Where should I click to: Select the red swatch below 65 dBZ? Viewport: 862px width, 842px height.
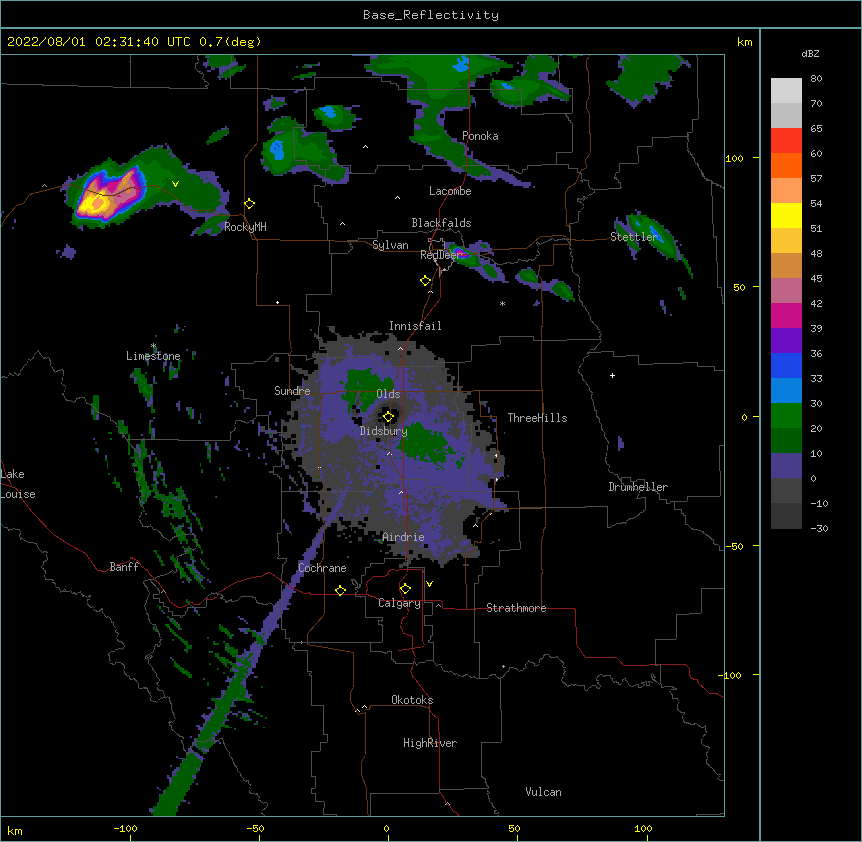coord(786,141)
